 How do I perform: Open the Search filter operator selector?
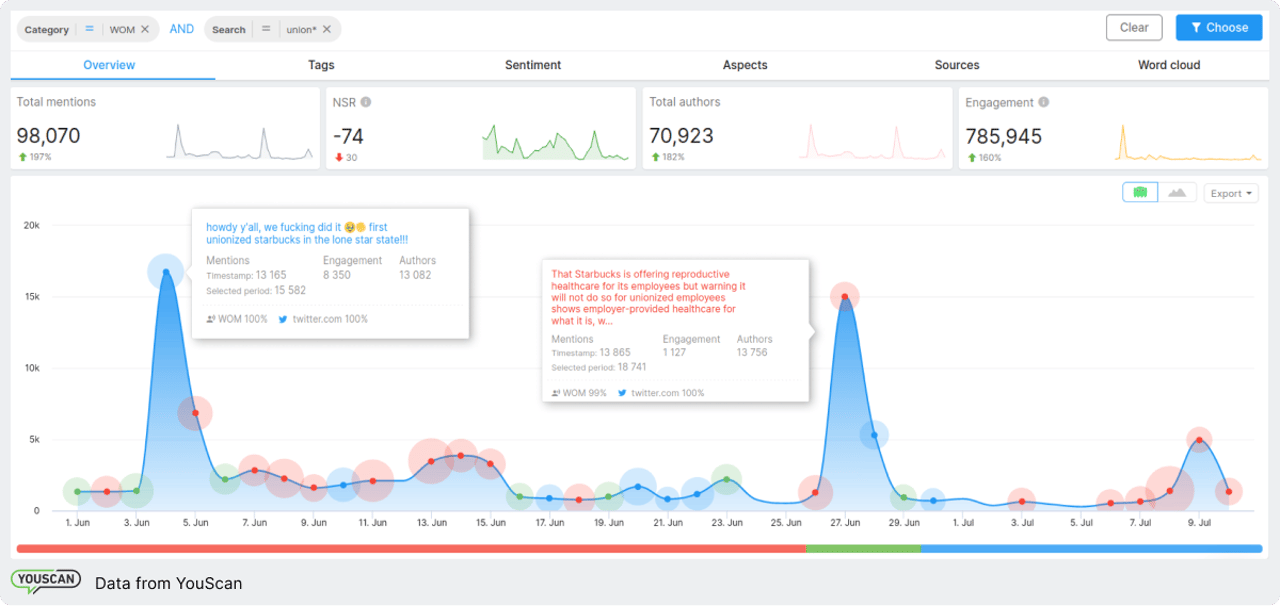click(x=266, y=30)
